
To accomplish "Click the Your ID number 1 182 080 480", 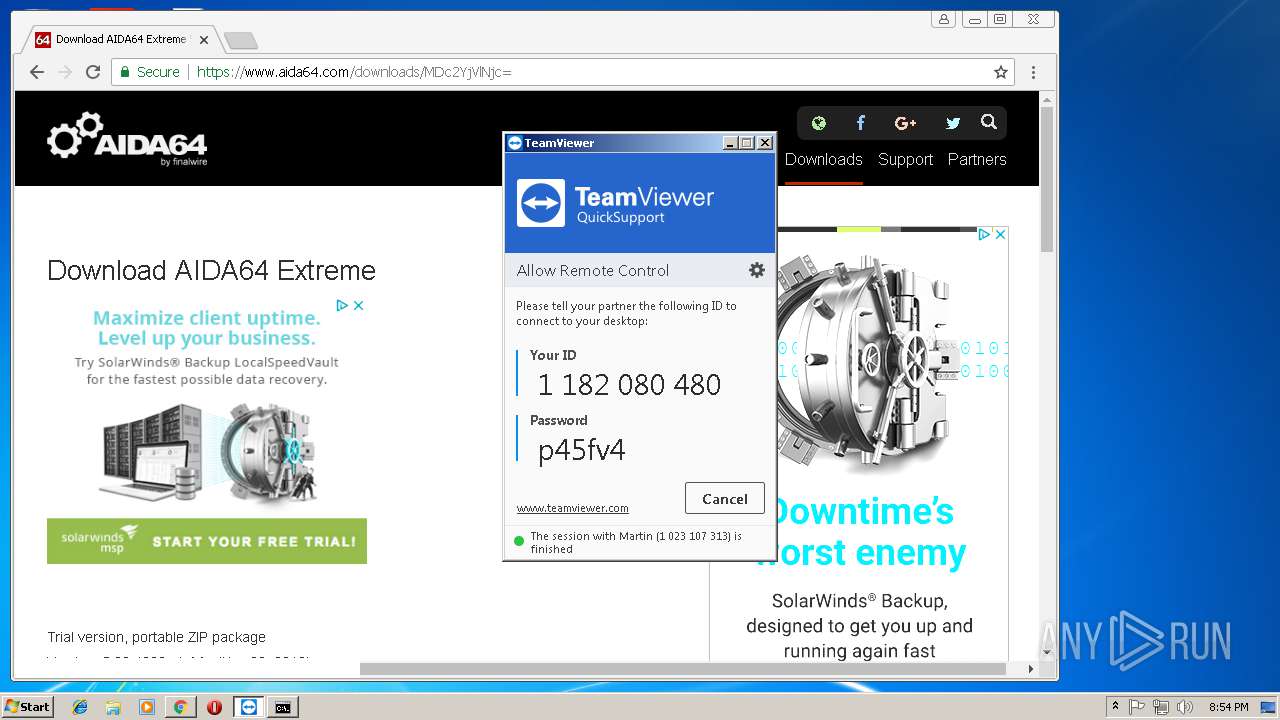I will tap(629, 384).
